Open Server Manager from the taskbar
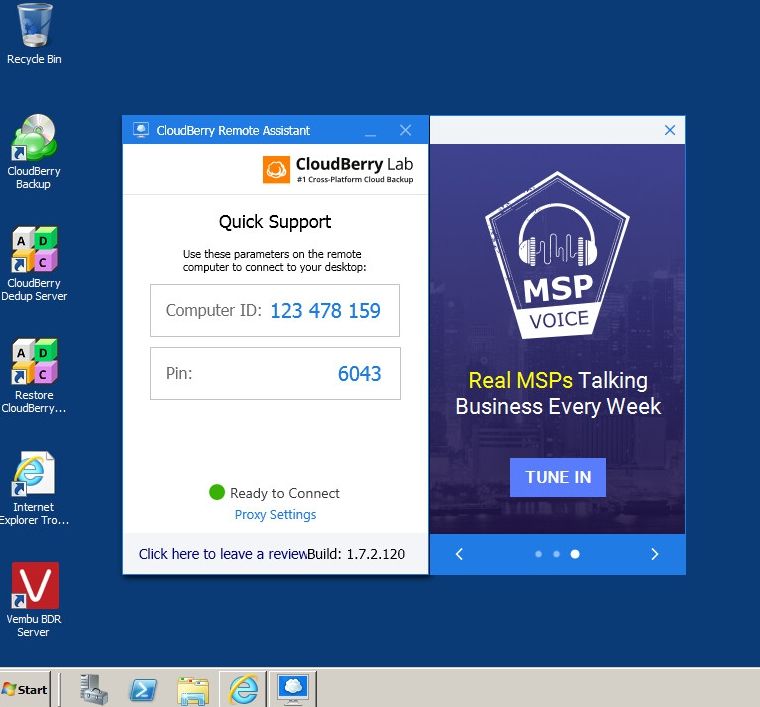The height and width of the screenshot is (707, 760). click(x=94, y=689)
